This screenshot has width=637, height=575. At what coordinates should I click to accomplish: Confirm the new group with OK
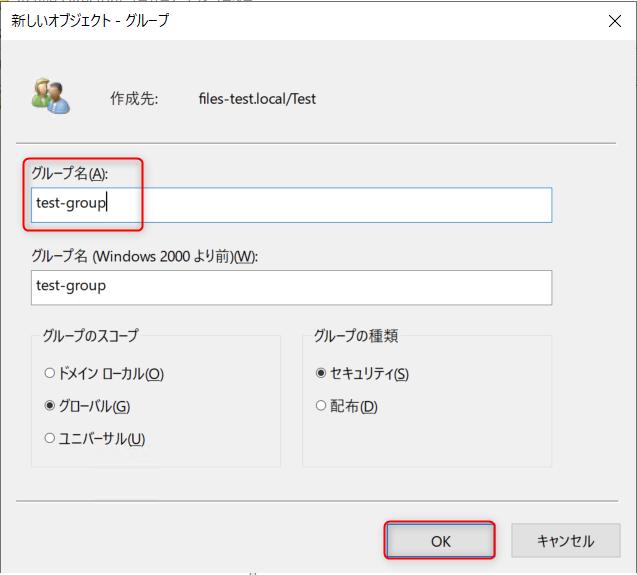[x=440, y=541]
